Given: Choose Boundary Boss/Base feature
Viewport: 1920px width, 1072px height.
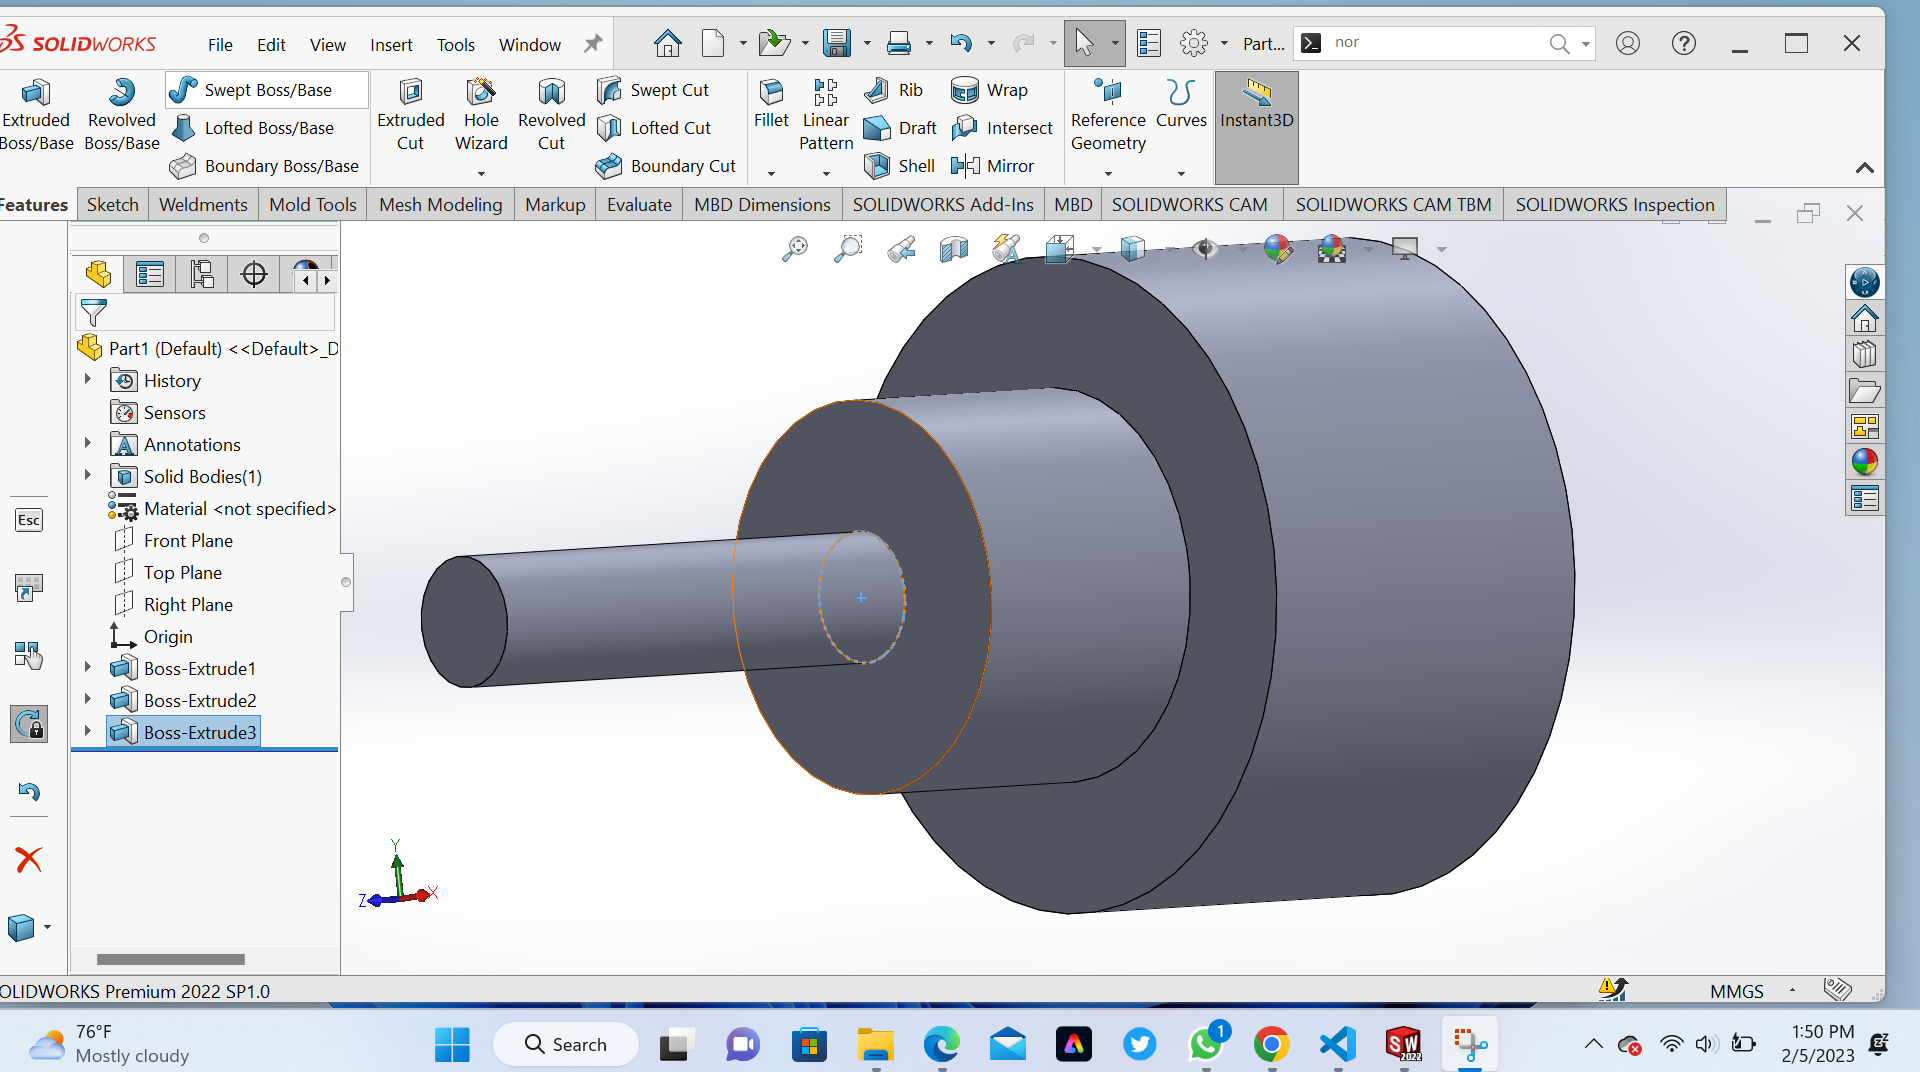Looking at the screenshot, I should (264, 166).
